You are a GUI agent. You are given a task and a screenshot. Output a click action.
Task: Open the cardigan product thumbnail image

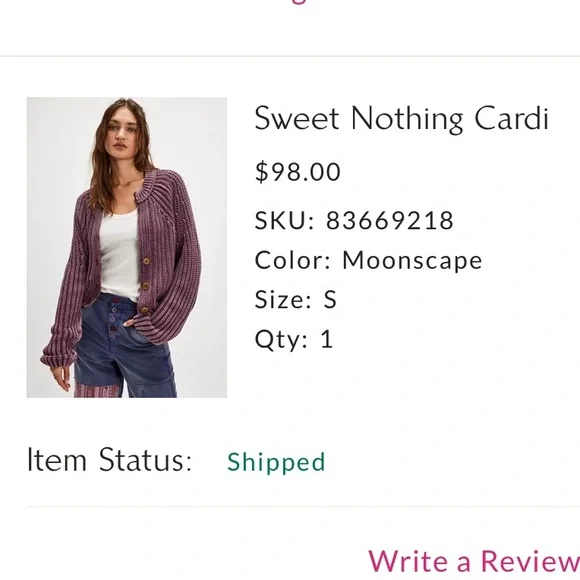(127, 247)
